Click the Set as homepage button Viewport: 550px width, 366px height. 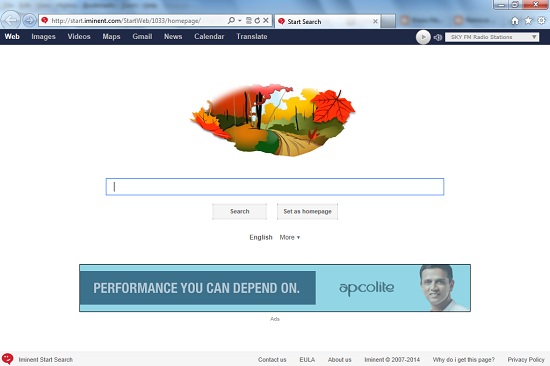tap(307, 211)
